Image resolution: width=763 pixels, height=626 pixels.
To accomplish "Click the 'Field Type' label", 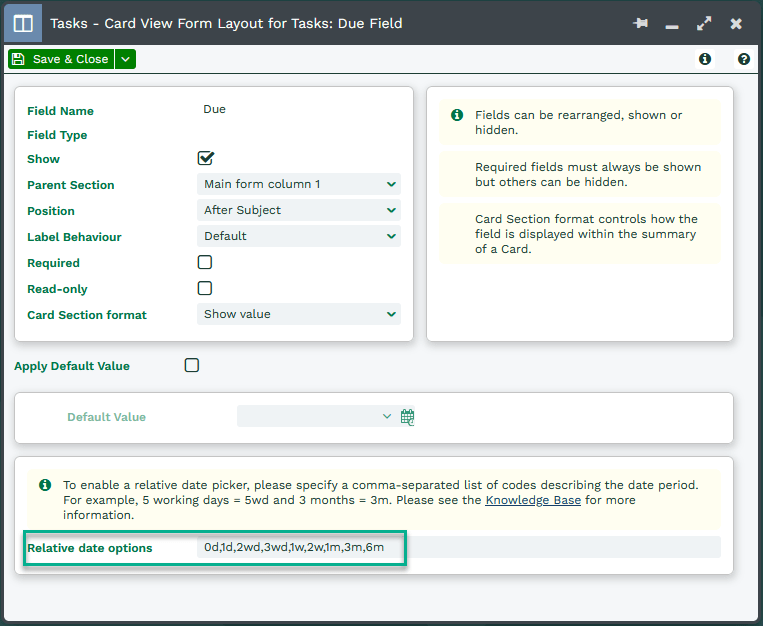I will click(57, 135).
